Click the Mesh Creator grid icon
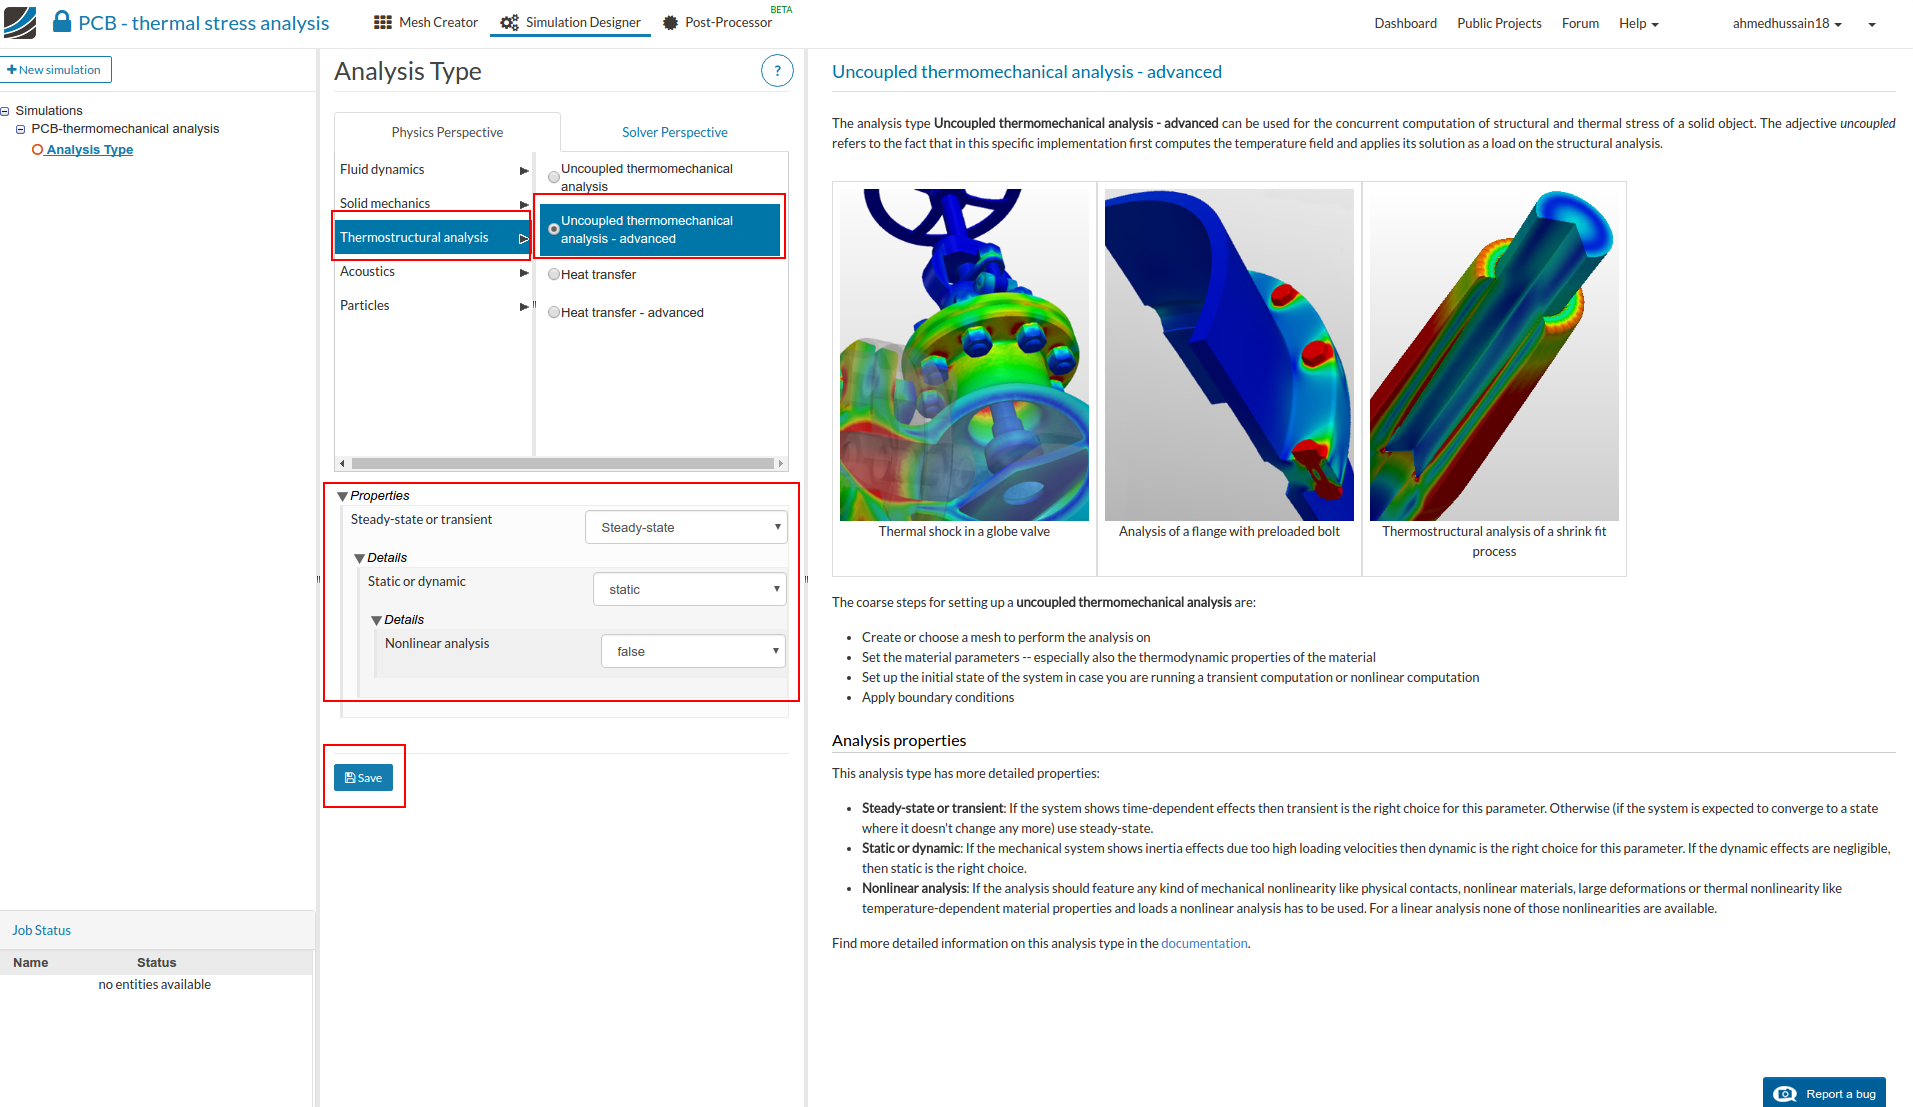Image resolution: width=1913 pixels, height=1107 pixels. click(383, 22)
